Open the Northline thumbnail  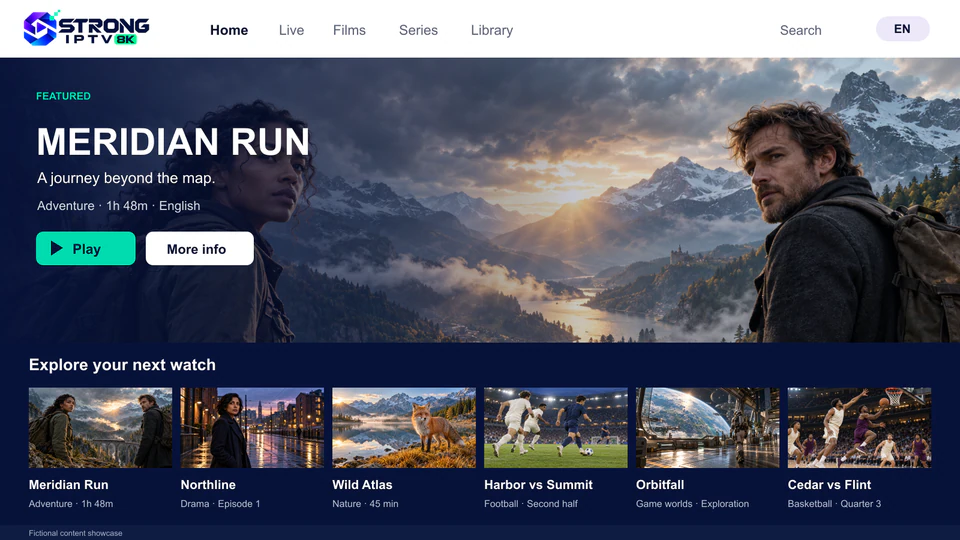252,427
